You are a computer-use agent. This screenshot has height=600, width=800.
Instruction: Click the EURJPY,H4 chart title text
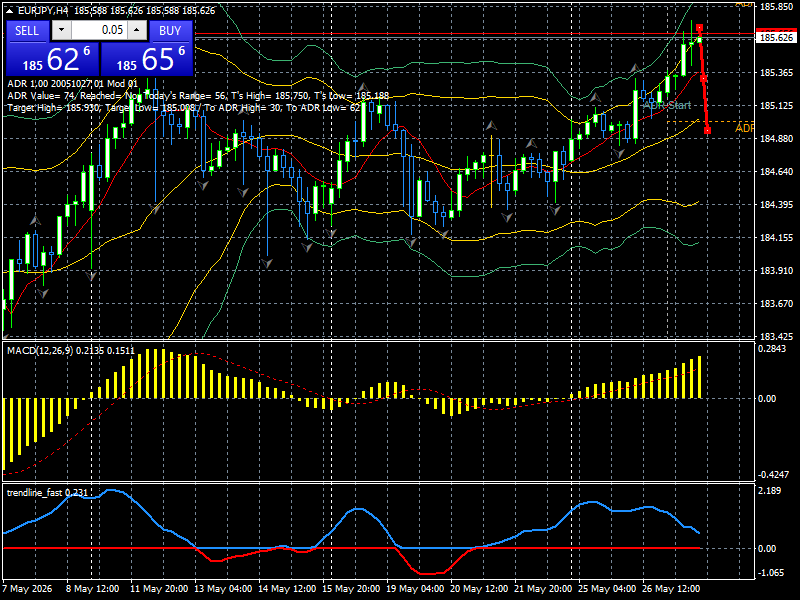(x=44, y=10)
